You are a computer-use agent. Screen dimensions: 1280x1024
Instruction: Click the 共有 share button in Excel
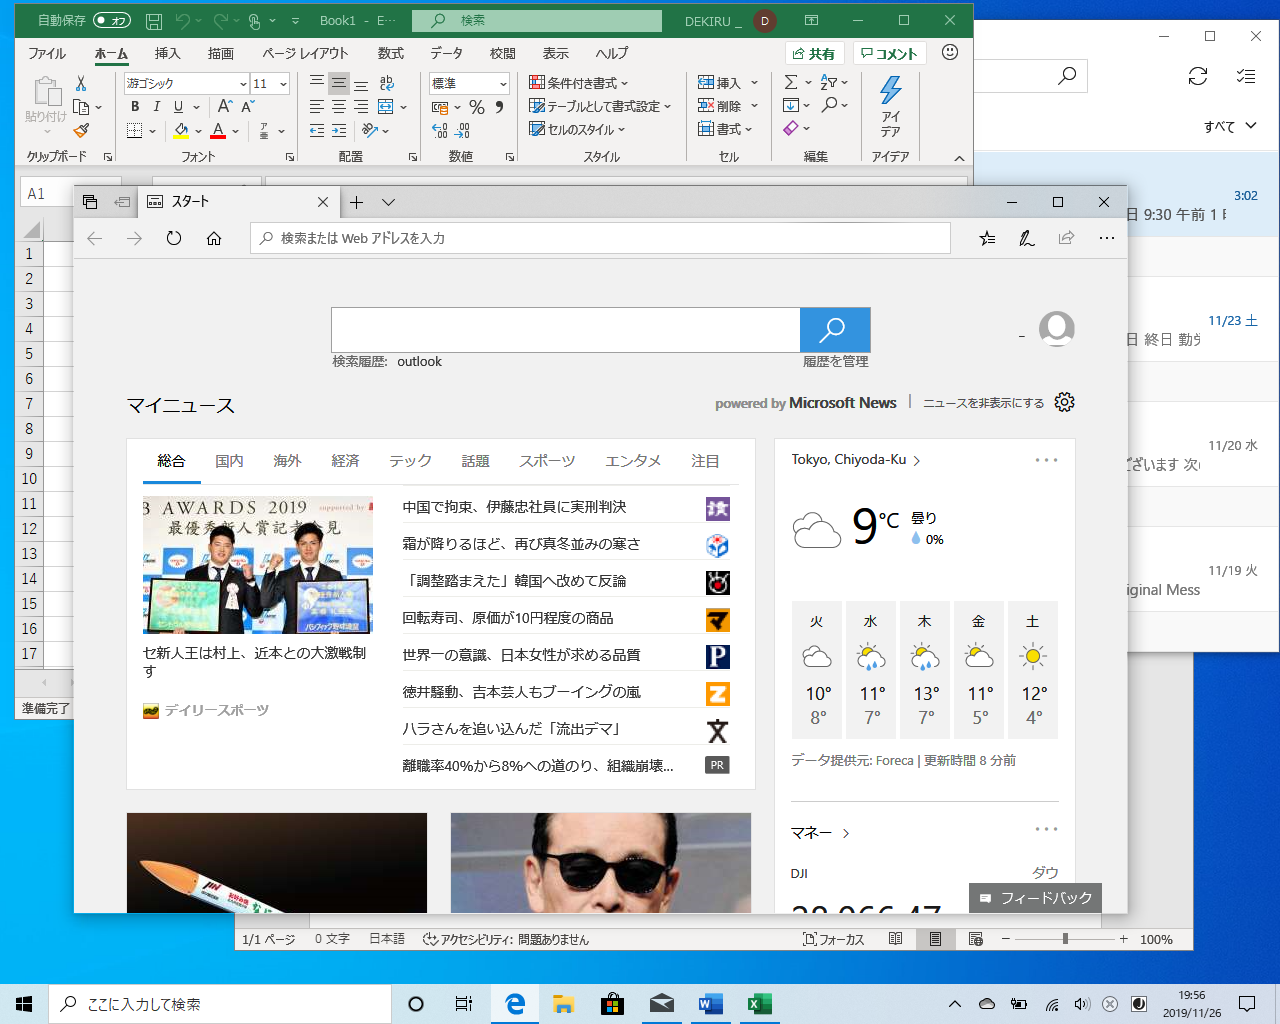tap(813, 54)
